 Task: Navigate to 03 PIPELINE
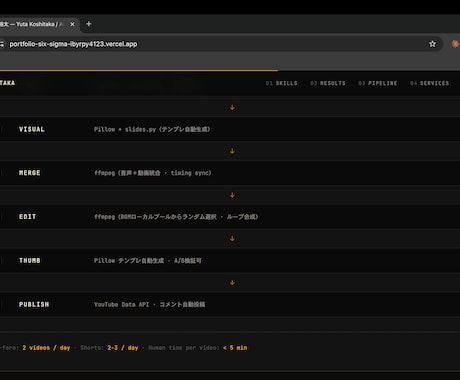pos(378,83)
